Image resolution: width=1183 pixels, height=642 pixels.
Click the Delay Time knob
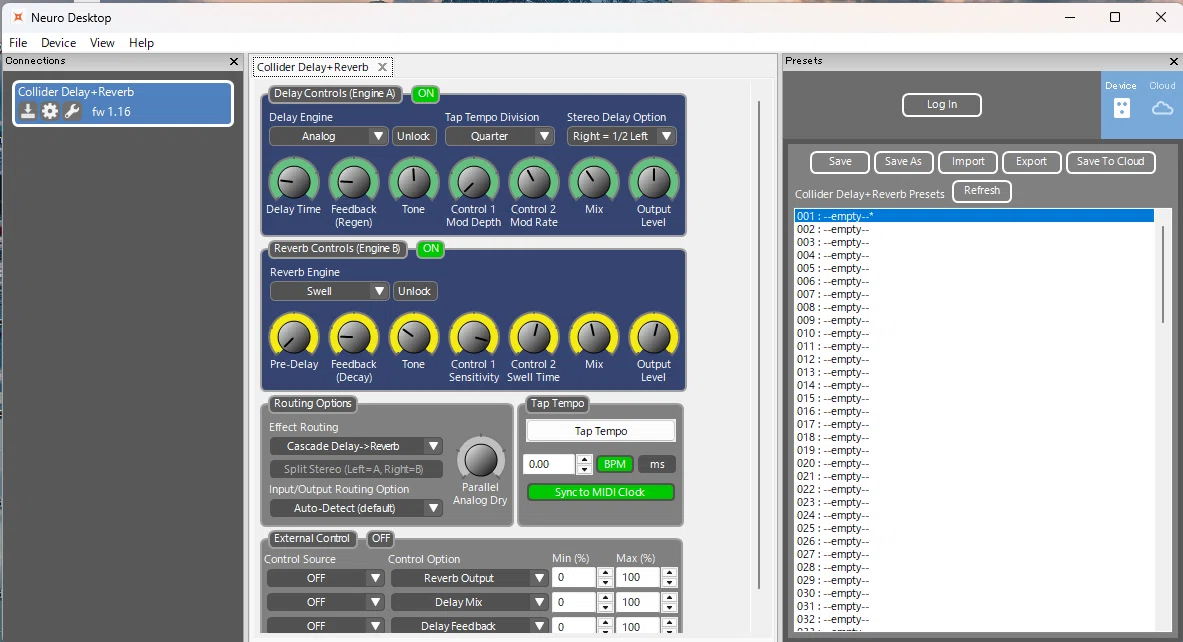click(293, 182)
